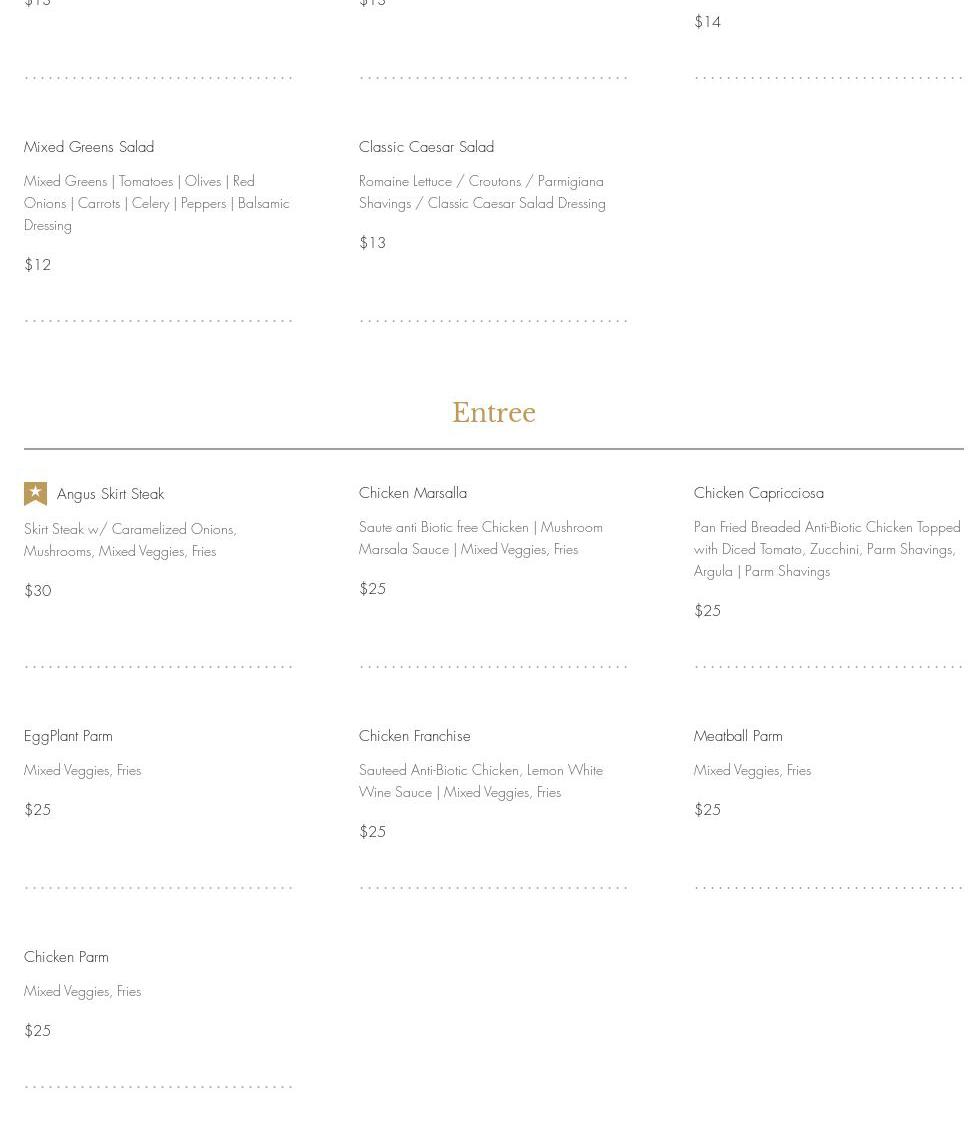
Task: Click the Classic Caesar Salad $13 price
Action: 372,243
